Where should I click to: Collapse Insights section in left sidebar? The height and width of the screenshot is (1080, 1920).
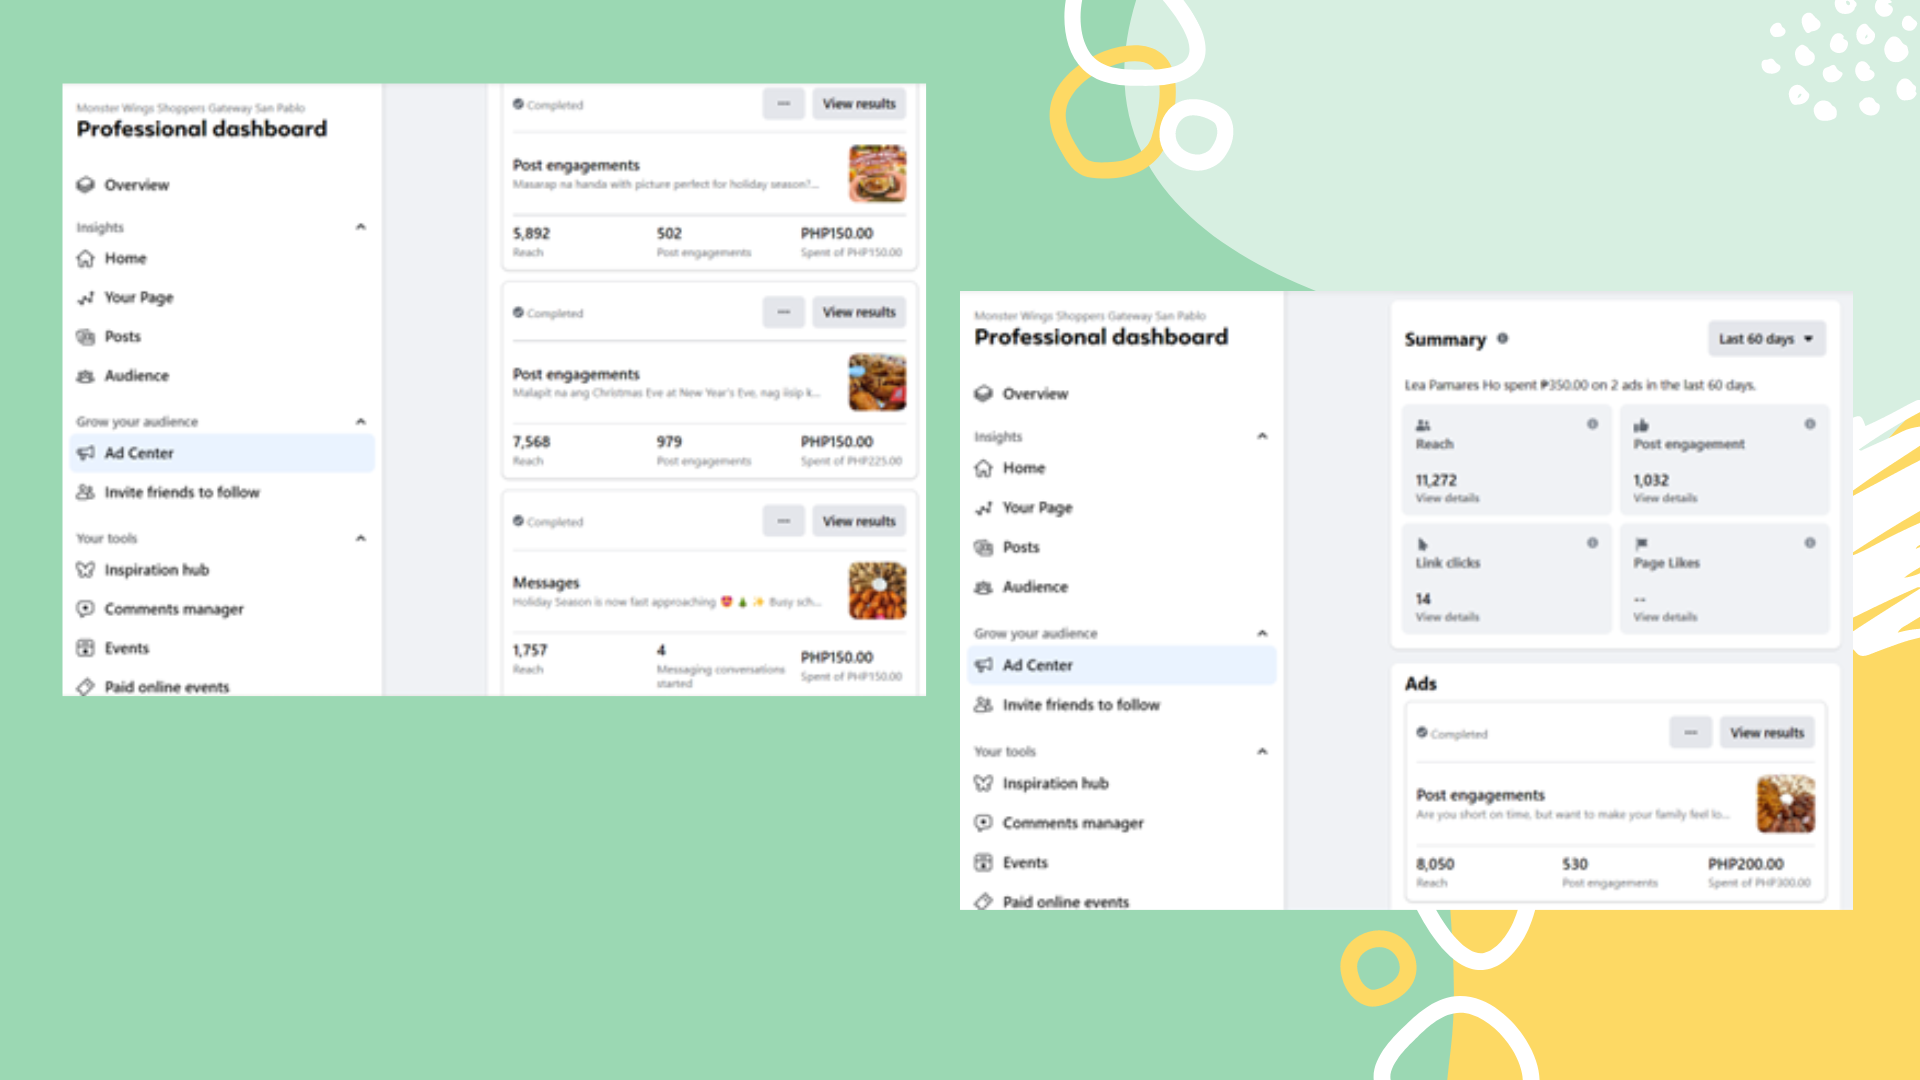coord(361,227)
